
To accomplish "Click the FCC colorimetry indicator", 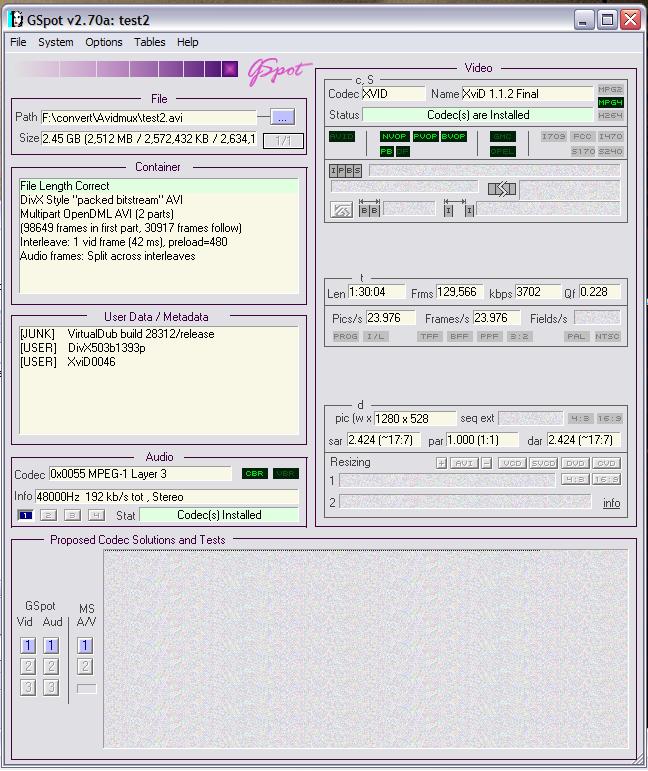I will point(582,136).
